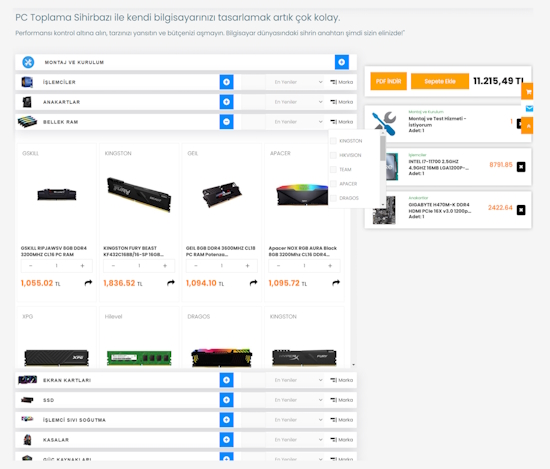Collapse the Bellek RAM section
The width and height of the screenshot is (550, 469).
click(227, 122)
